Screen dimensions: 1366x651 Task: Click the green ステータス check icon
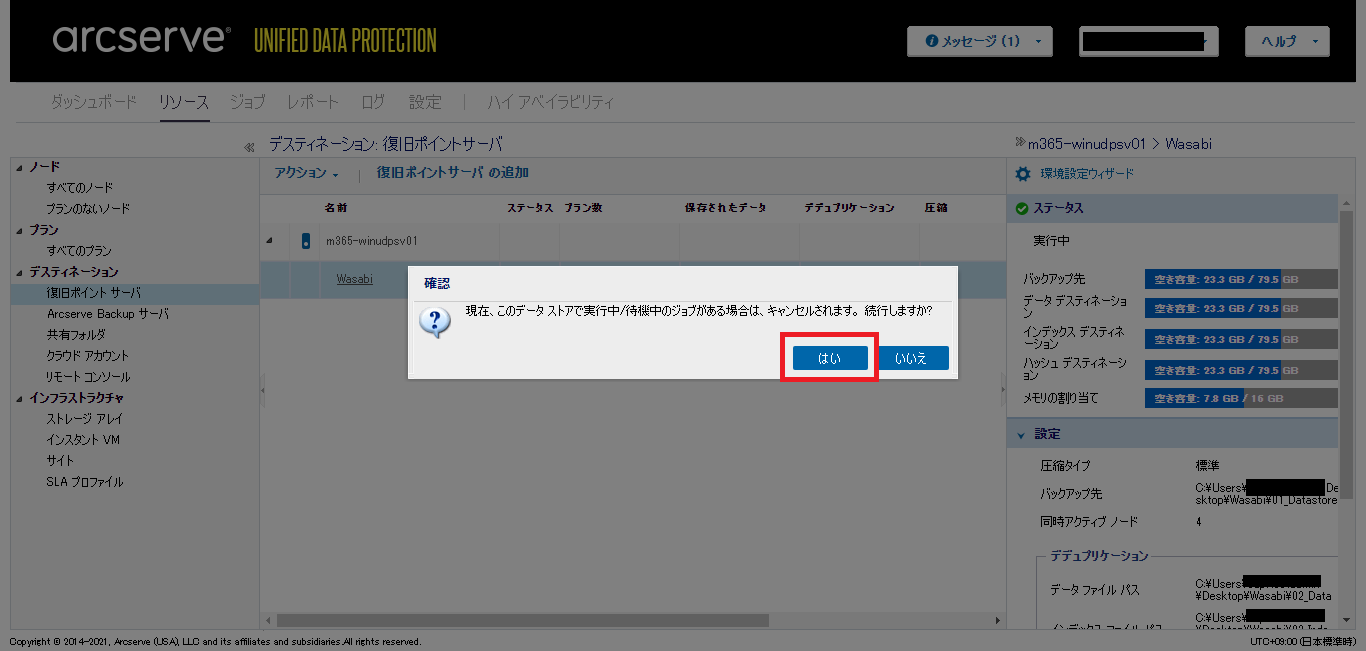(x=1021, y=208)
